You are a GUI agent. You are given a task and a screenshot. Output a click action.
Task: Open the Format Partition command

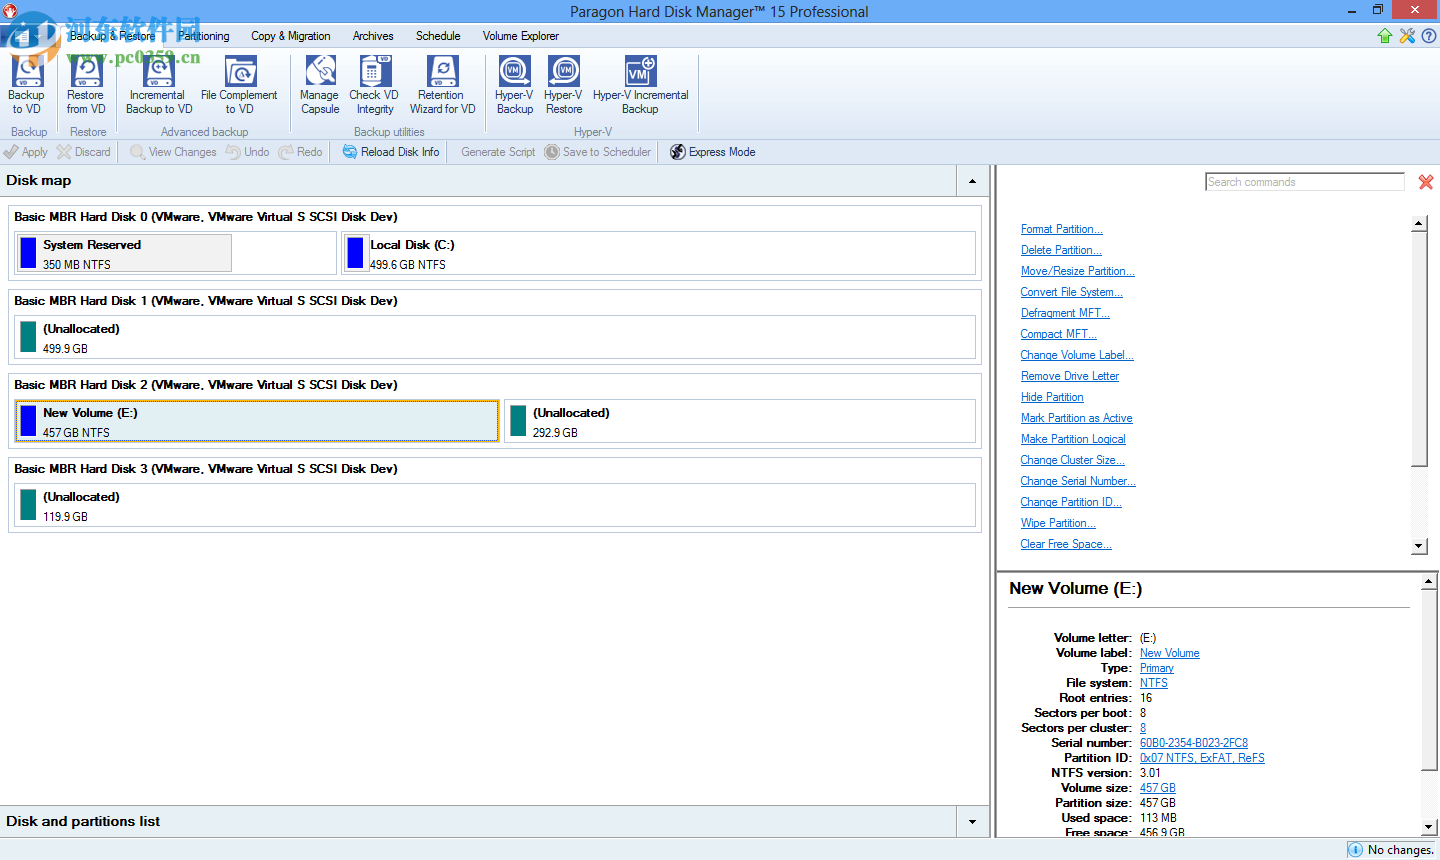tap(1061, 229)
